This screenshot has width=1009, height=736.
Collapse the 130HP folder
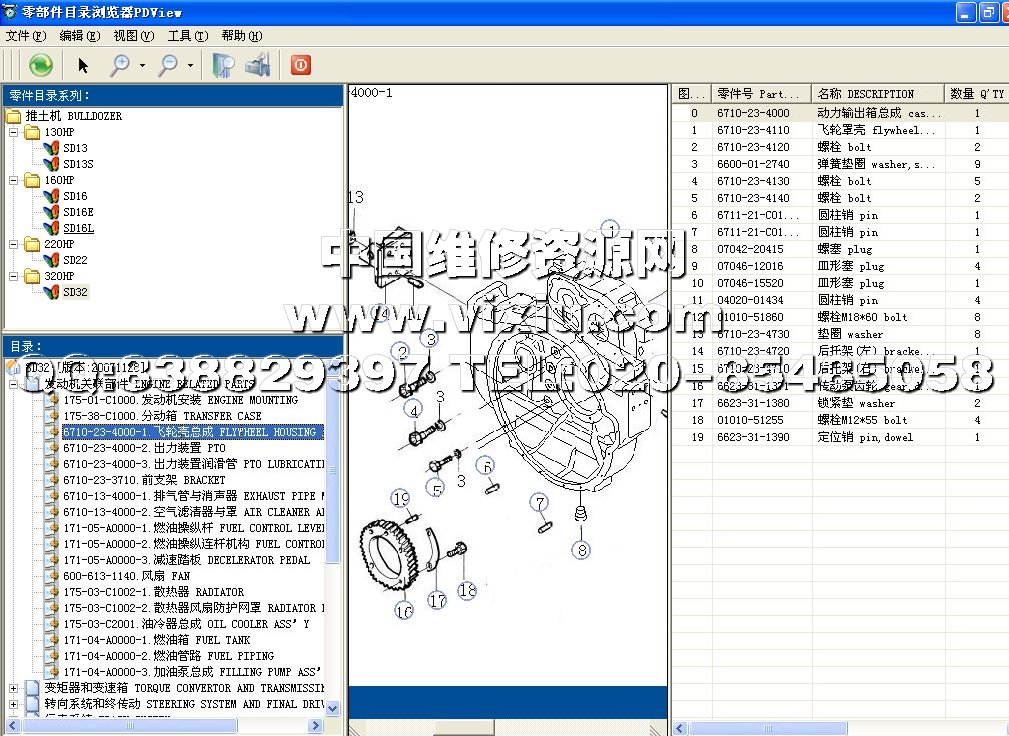(x=14, y=132)
